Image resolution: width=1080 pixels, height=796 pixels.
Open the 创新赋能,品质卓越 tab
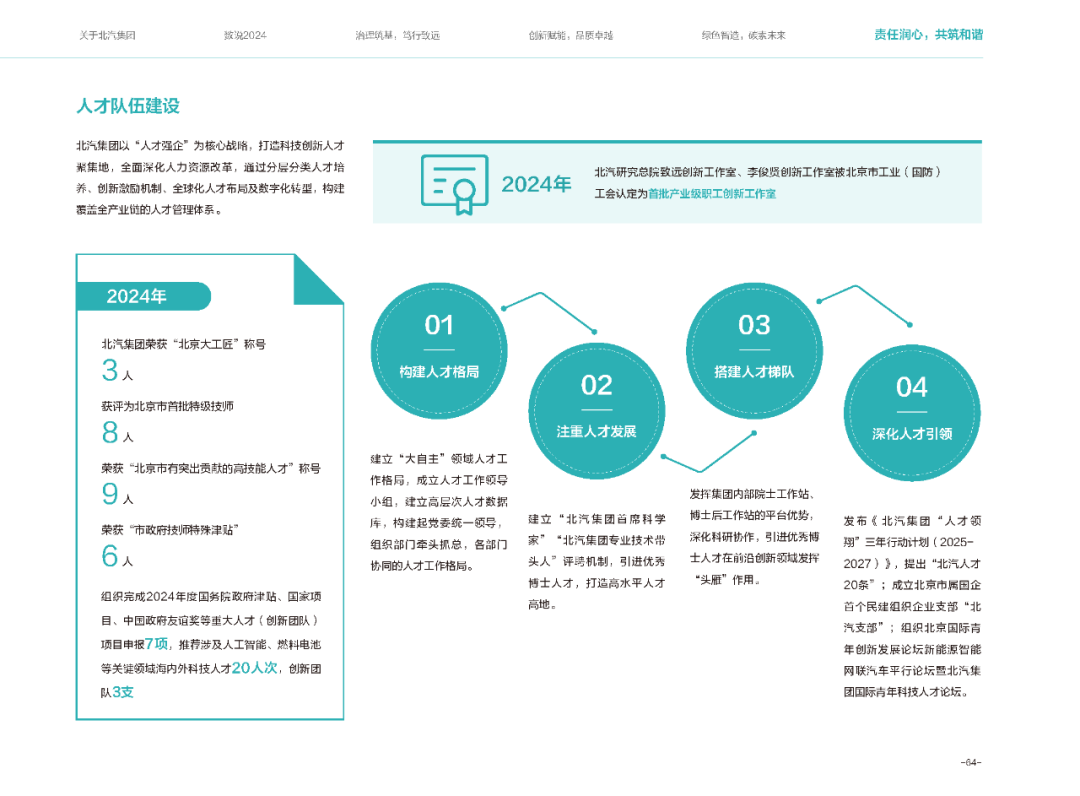click(x=570, y=35)
